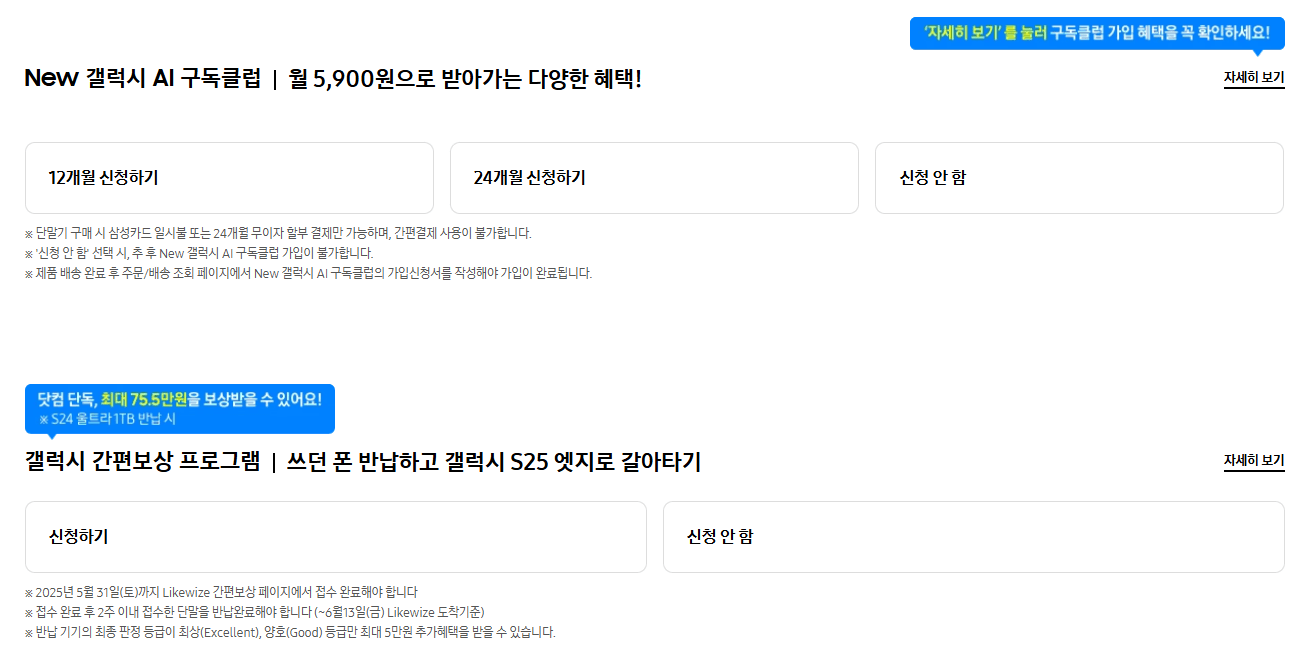
Task: Choose 신청 안 함 for 간편보상 프로그램
Action: pyautogui.click(x=973, y=537)
